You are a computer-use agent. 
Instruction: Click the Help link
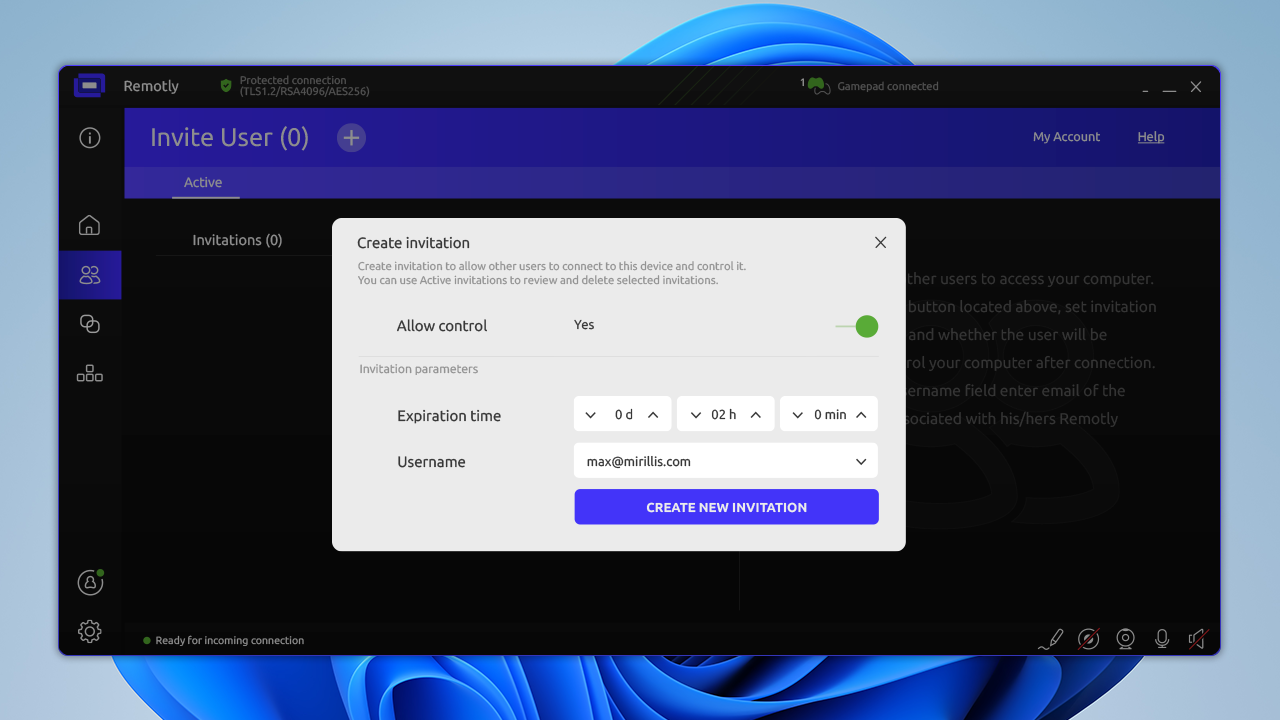pos(1150,137)
